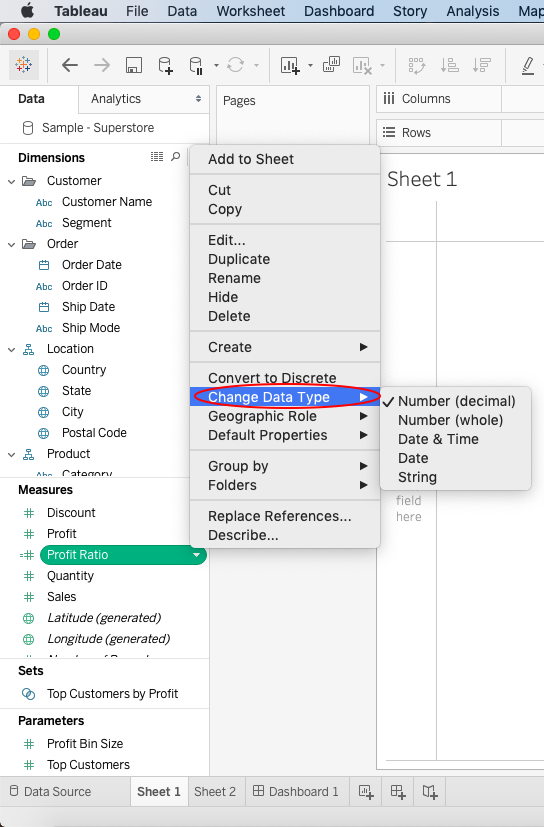Click the search magnifier in Dimensions
The width and height of the screenshot is (544, 827).
tap(176, 157)
